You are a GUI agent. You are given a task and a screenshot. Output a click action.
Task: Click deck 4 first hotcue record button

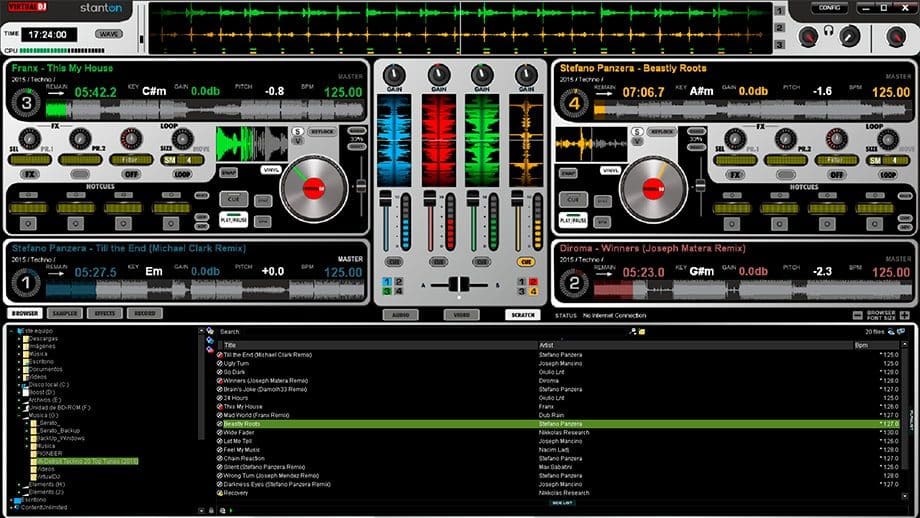coord(732,224)
